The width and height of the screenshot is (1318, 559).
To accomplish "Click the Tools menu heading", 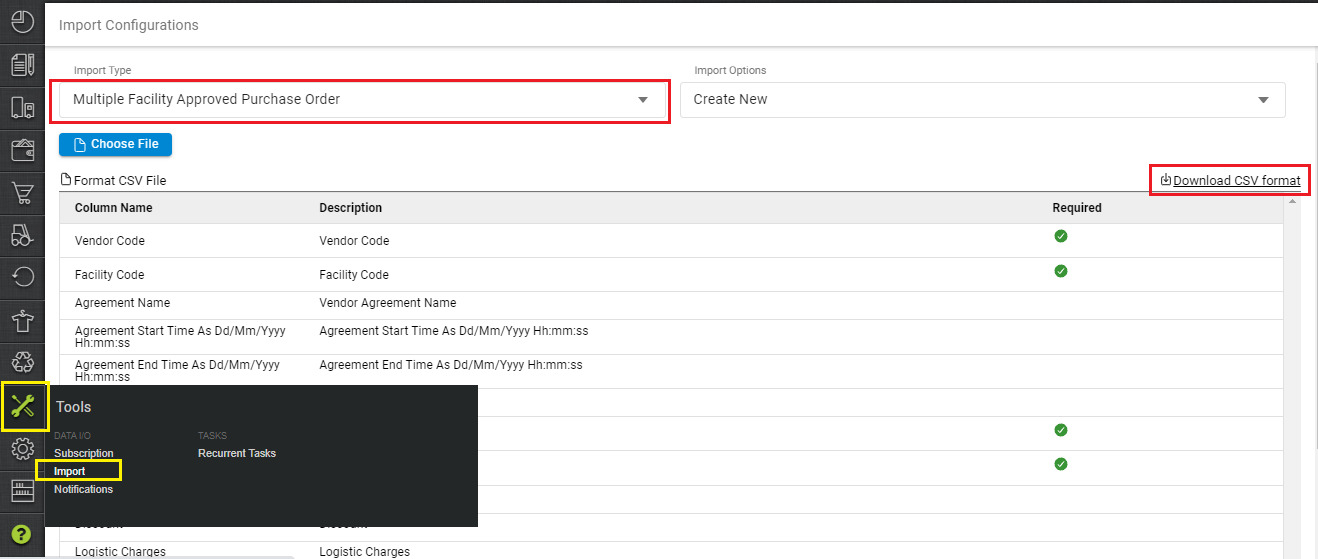I will tap(74, 407).
